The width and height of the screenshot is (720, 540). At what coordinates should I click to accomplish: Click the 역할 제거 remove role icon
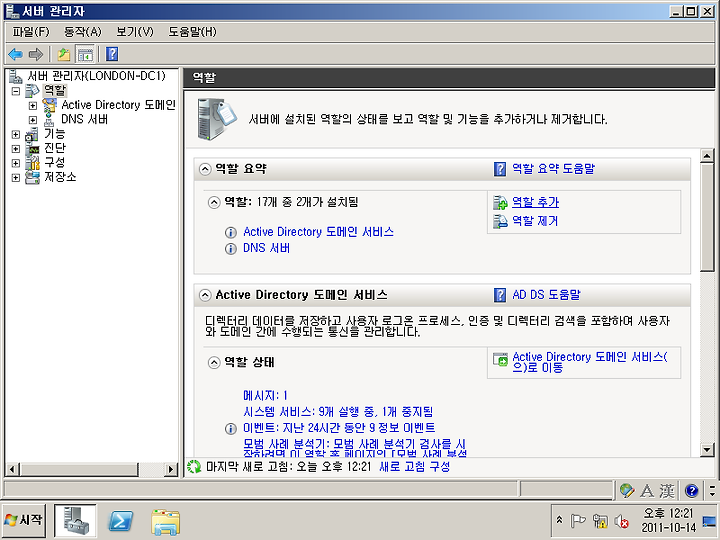[x=500, y=221]
